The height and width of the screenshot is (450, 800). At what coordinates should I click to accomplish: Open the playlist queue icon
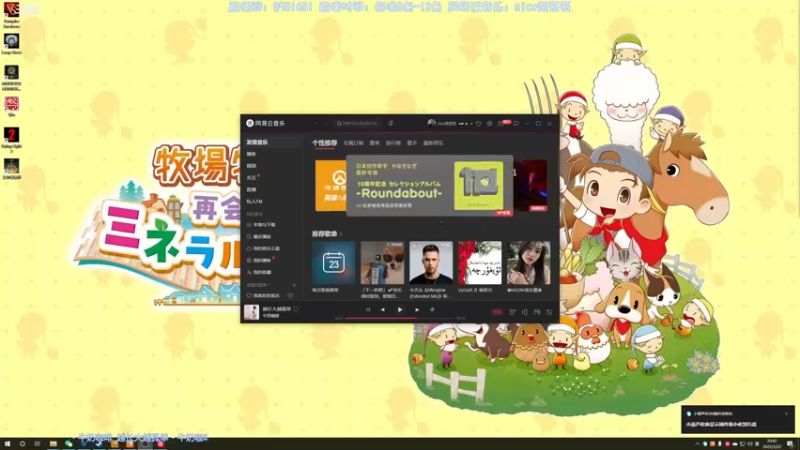[549, 312]
